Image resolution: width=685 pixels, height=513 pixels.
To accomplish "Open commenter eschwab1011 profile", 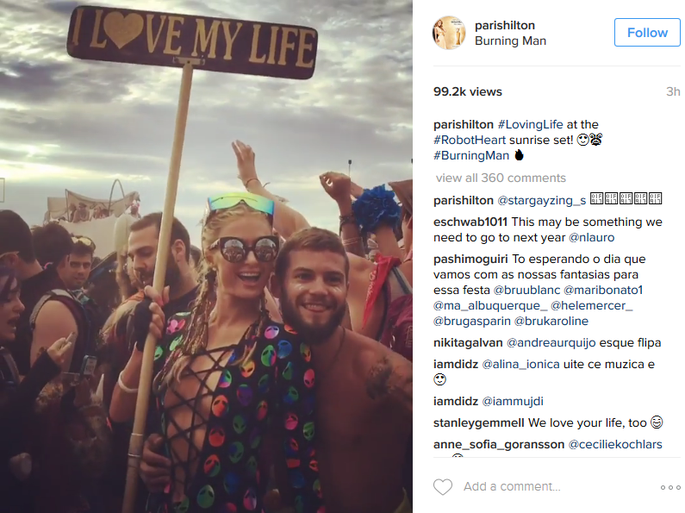I will (x=470, y=222).
